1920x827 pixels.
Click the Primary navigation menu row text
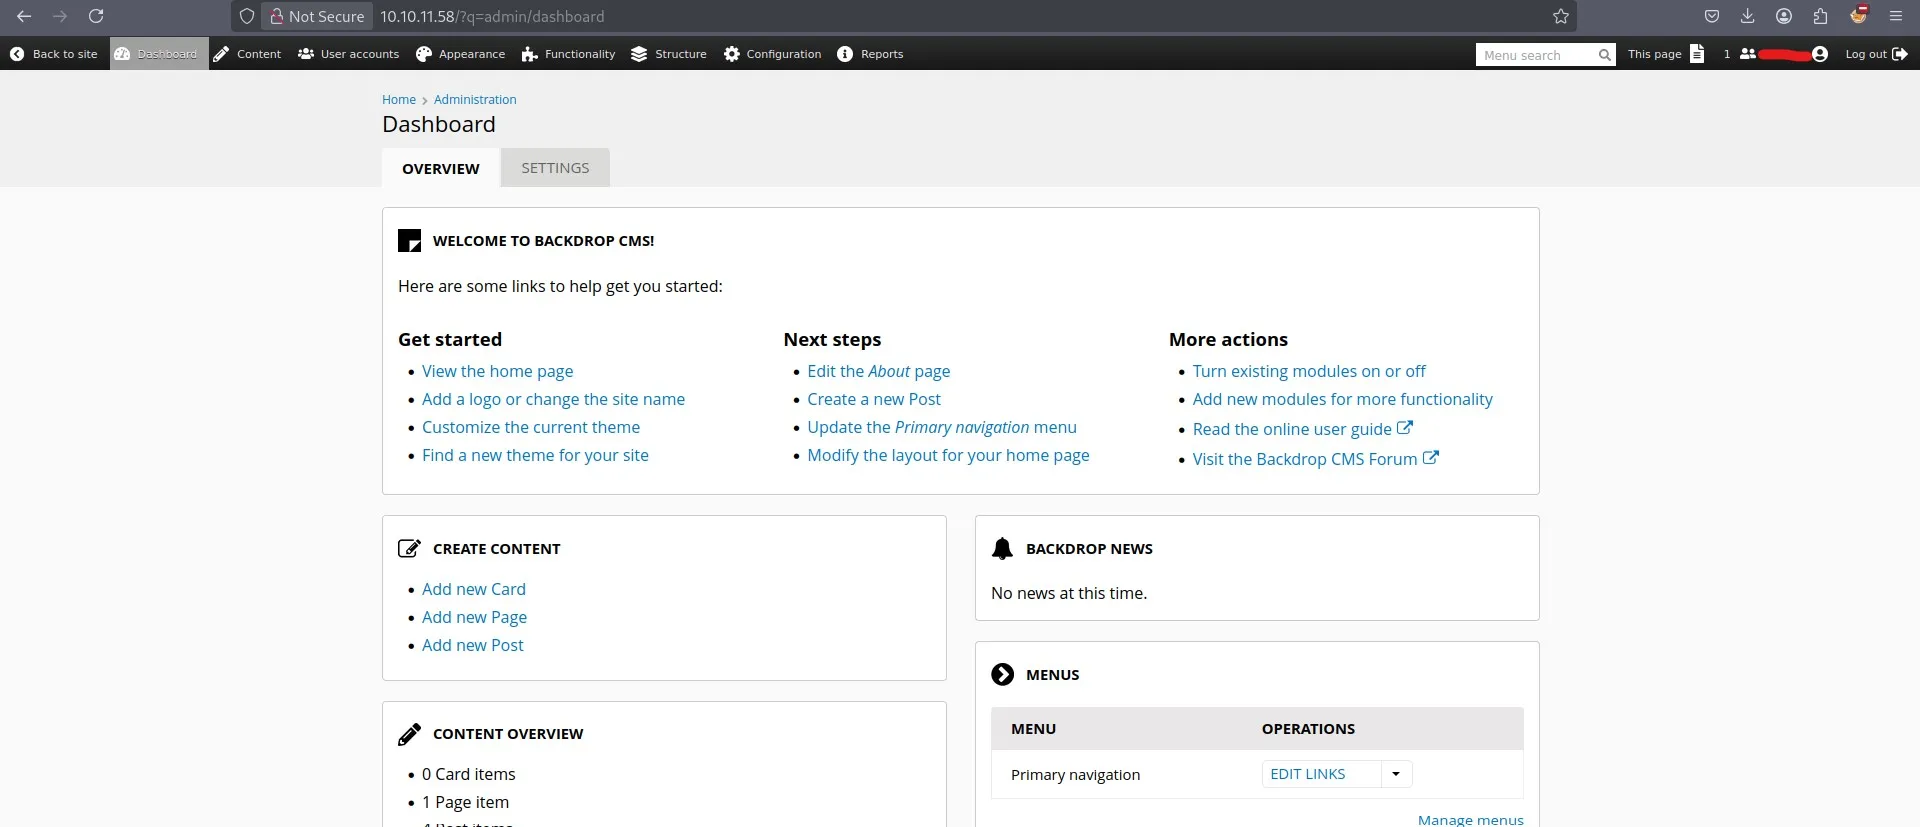tap(1075, 774)
